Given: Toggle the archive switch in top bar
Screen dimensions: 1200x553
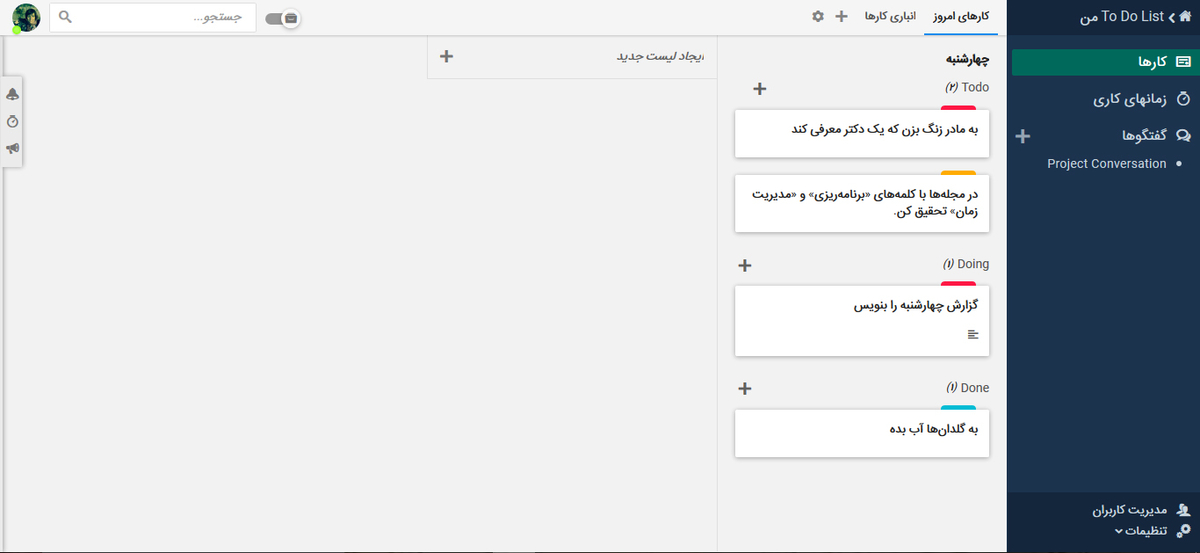Looking at the screenshot, I should (x=283, y=18).
